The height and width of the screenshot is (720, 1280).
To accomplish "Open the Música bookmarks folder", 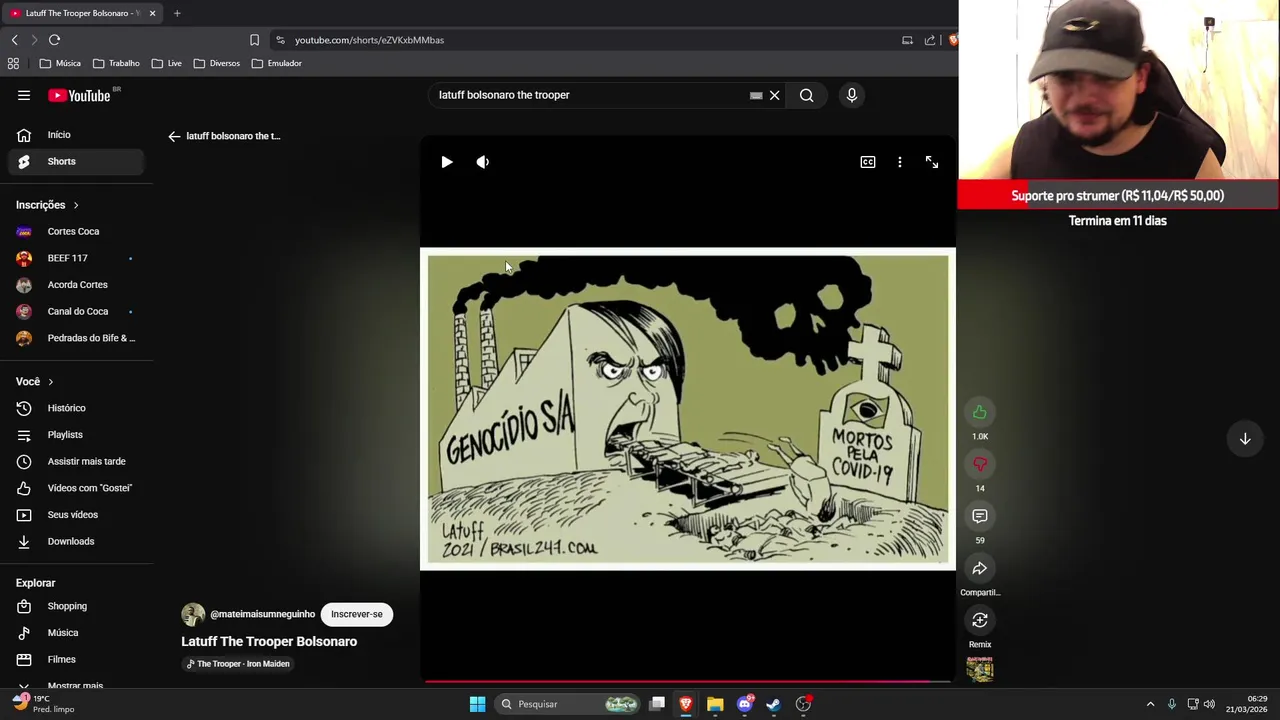I will point(60,63).
